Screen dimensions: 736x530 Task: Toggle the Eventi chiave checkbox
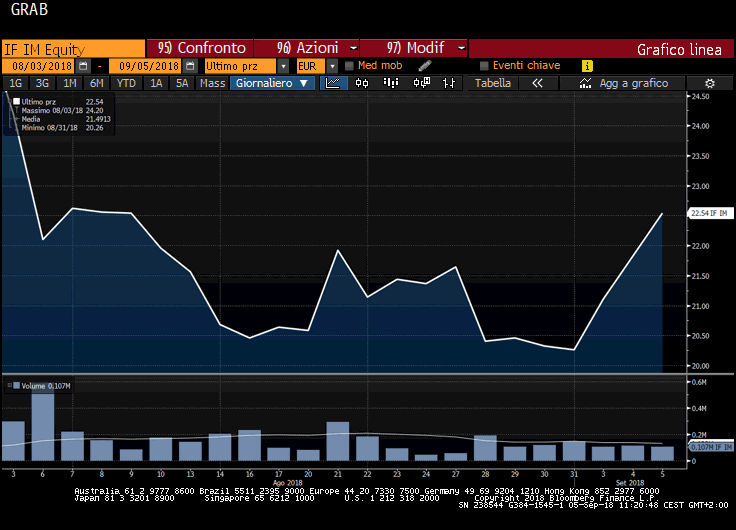(484, 66)
